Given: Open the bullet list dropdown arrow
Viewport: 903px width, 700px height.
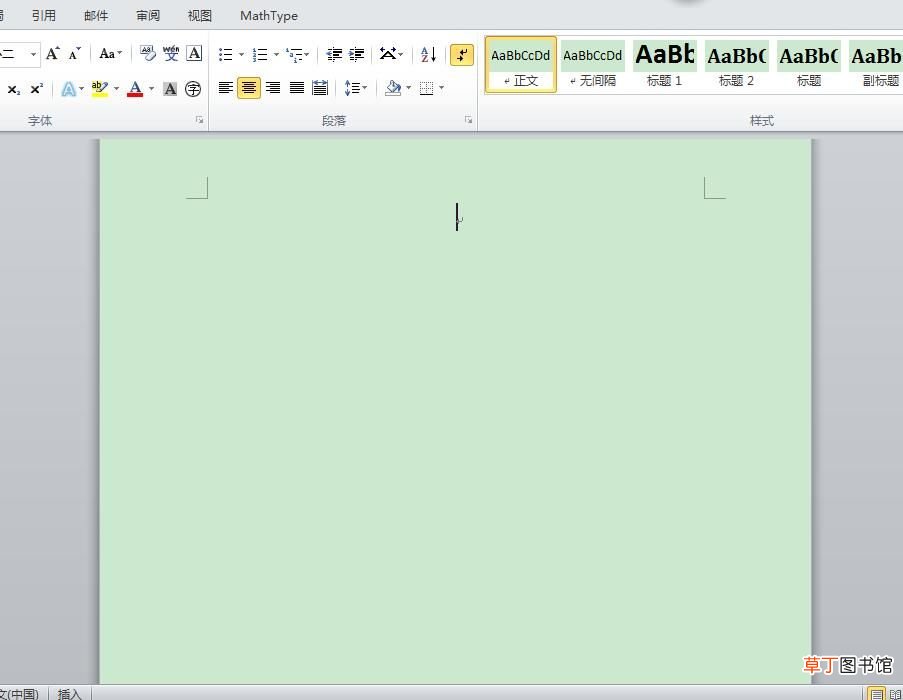Looking at the screenshot, I should [241, 55].
